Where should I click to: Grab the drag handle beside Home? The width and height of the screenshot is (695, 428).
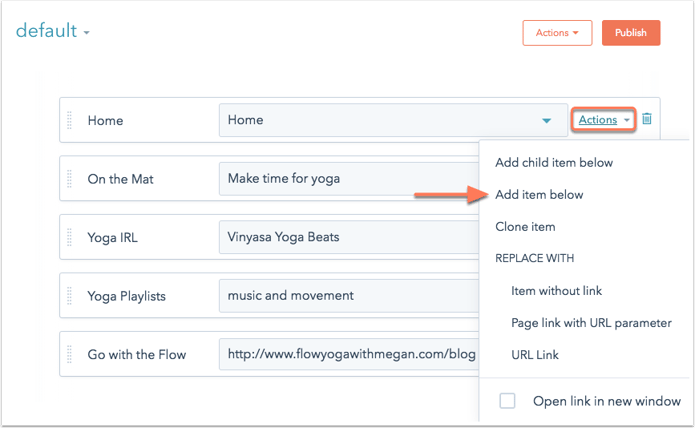tap(69, 120)
